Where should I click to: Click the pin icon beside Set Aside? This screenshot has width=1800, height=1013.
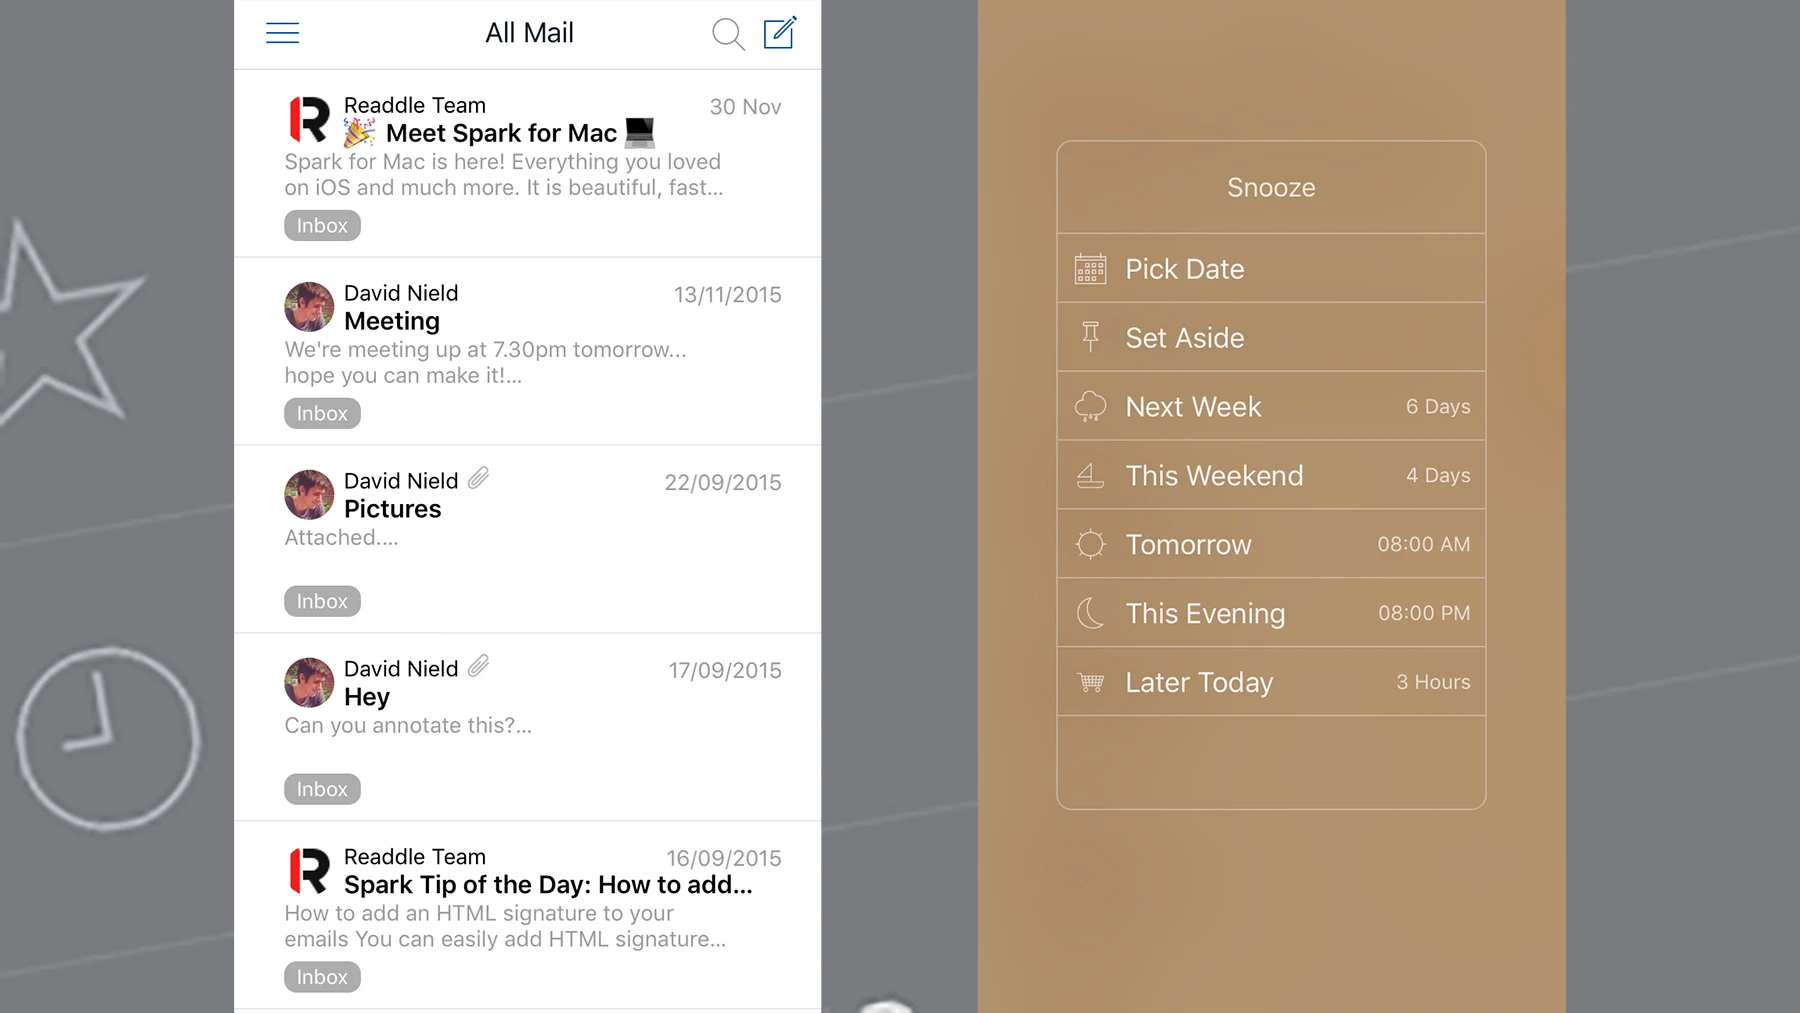1090,337
